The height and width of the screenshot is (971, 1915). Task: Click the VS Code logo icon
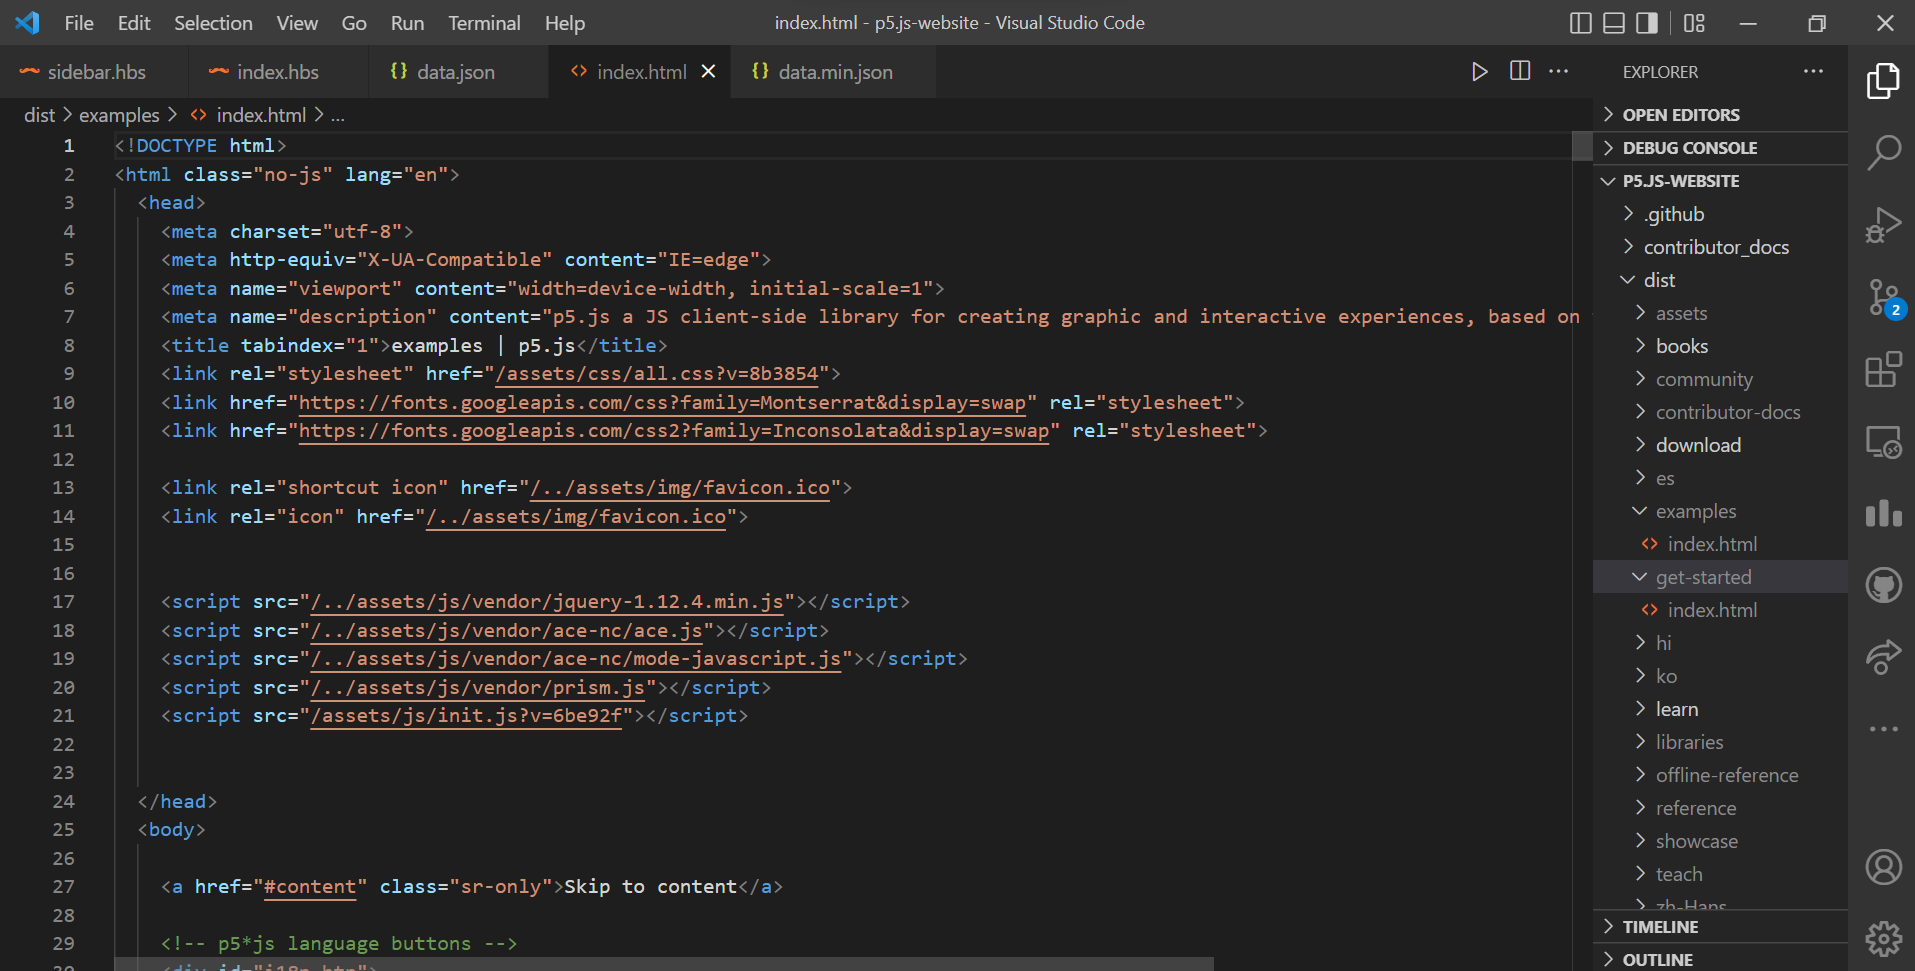point(27,22)
